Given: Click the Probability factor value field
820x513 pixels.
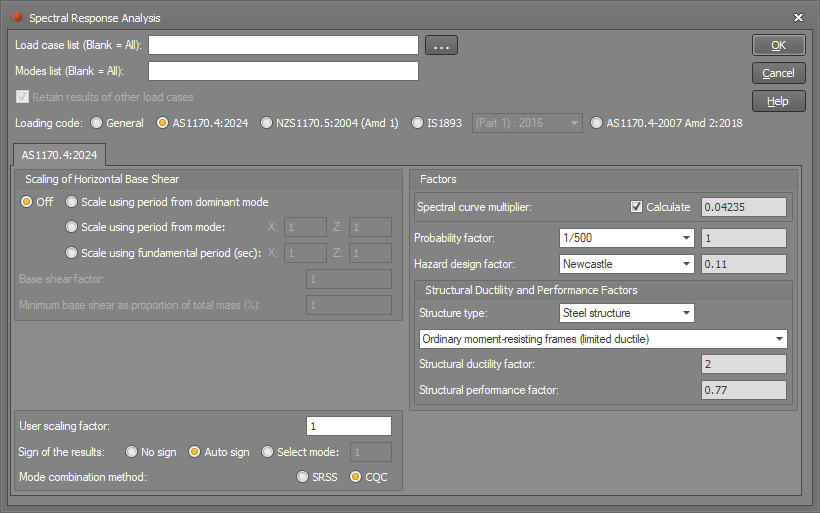Looking at the screenshot, I should pos(744,238).
